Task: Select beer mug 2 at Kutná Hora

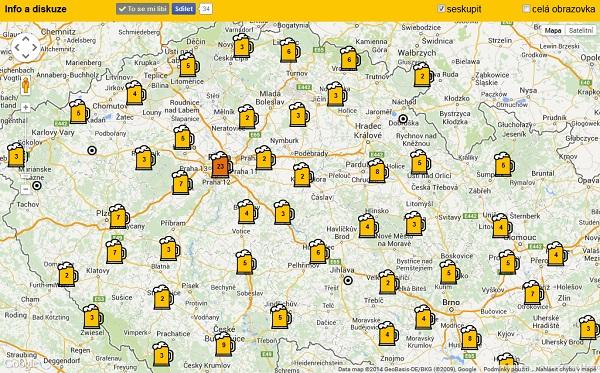Action: tap(303, 175)
